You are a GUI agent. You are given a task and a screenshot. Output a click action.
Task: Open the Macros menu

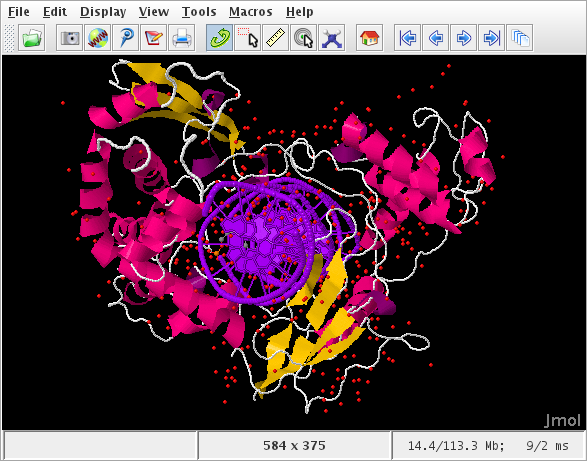coord(250,12)
